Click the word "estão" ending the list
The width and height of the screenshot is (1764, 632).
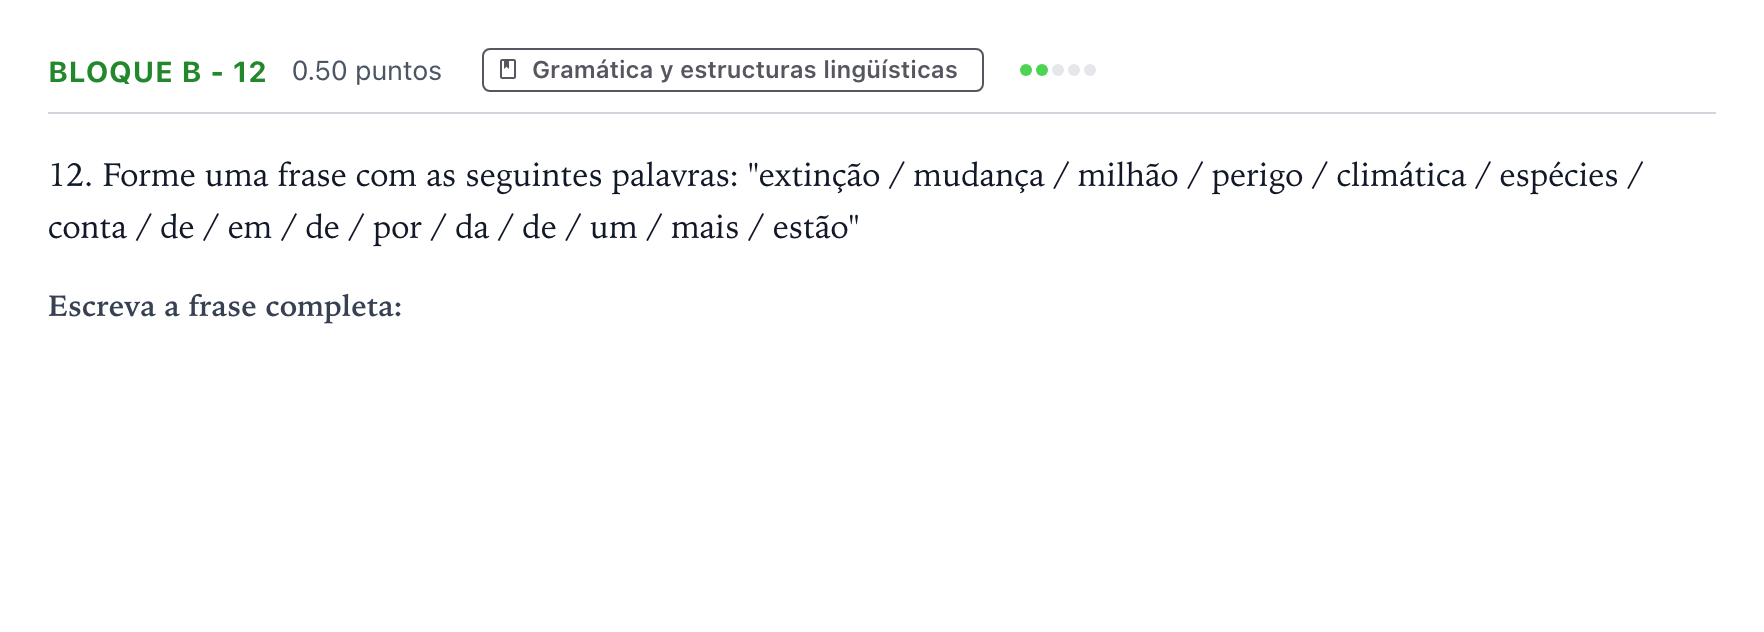tap(811, 228)
